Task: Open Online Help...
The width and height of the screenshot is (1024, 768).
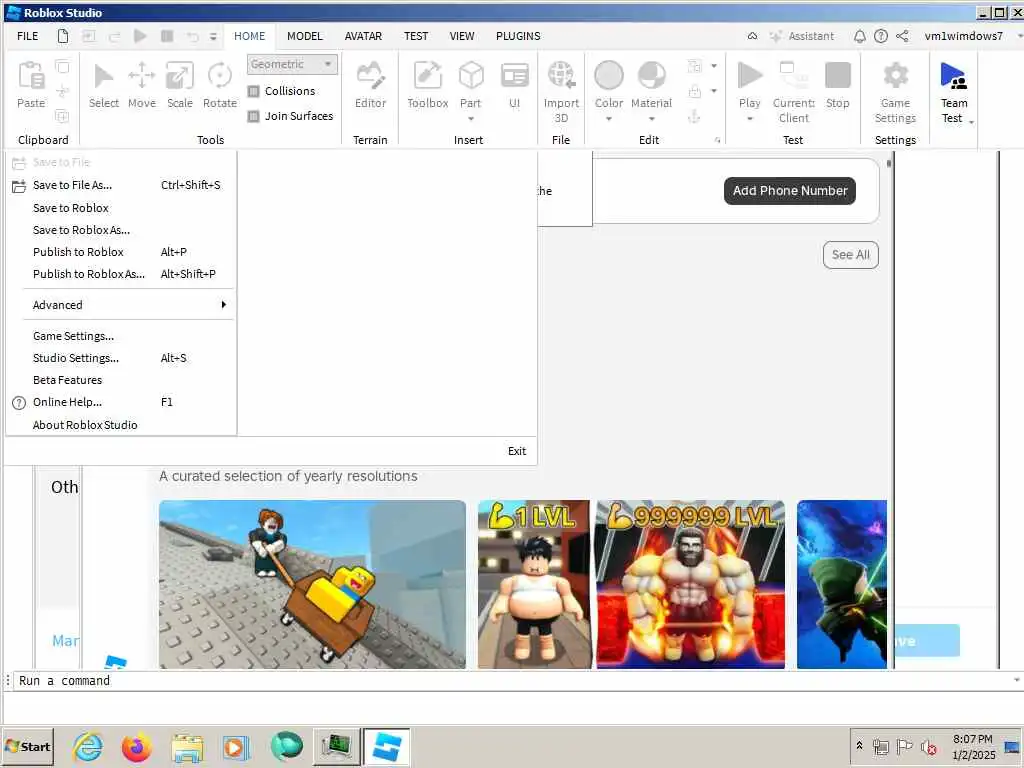Action: (121, 402)
